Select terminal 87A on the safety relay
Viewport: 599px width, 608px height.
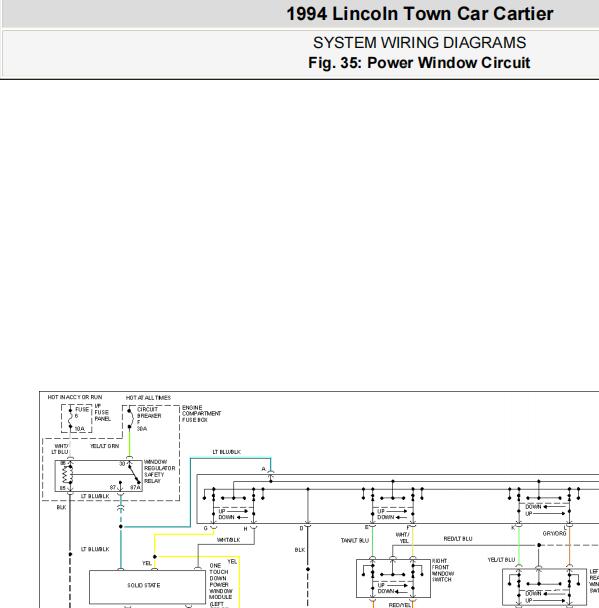[x=136, y=487]
